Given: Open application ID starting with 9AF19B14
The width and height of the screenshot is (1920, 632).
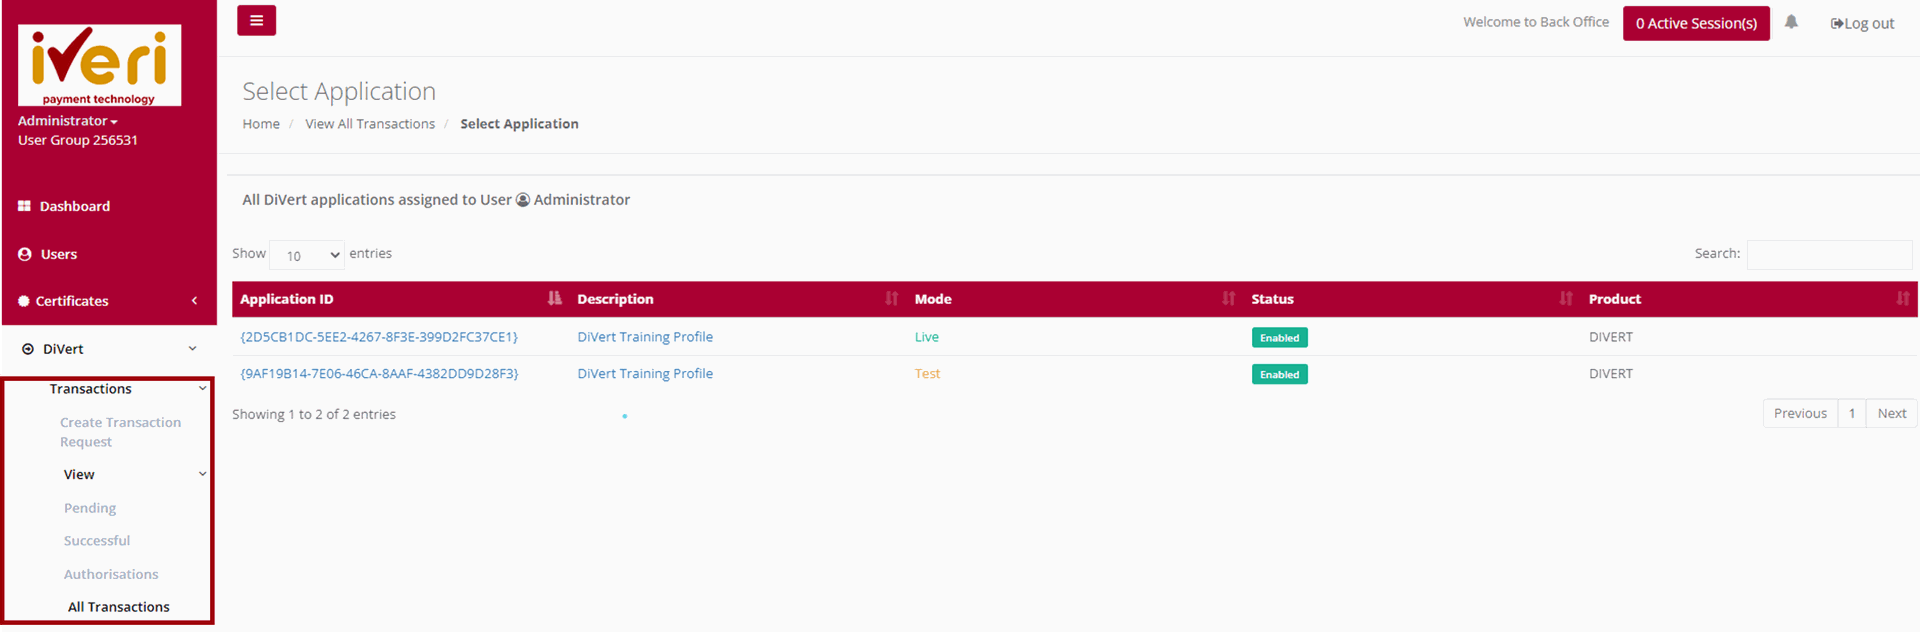Looking at the screenshot, I should [379, 374].
